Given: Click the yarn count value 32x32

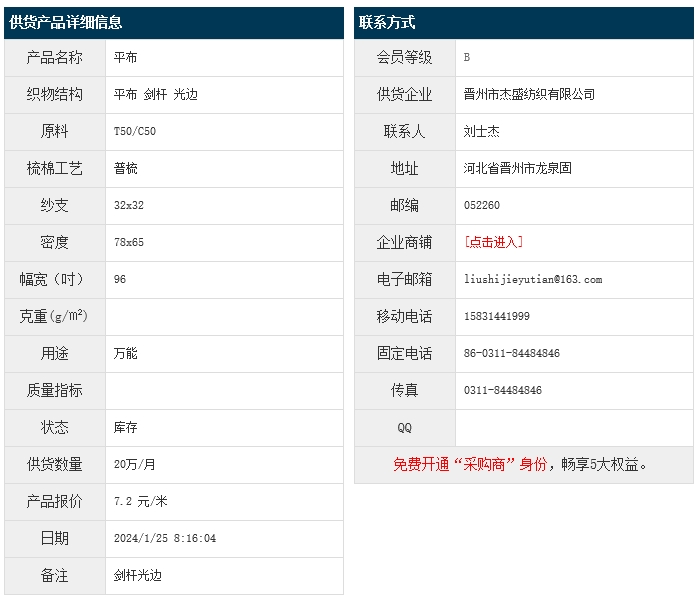Looking at the screenshot, I should click(129, 205).
